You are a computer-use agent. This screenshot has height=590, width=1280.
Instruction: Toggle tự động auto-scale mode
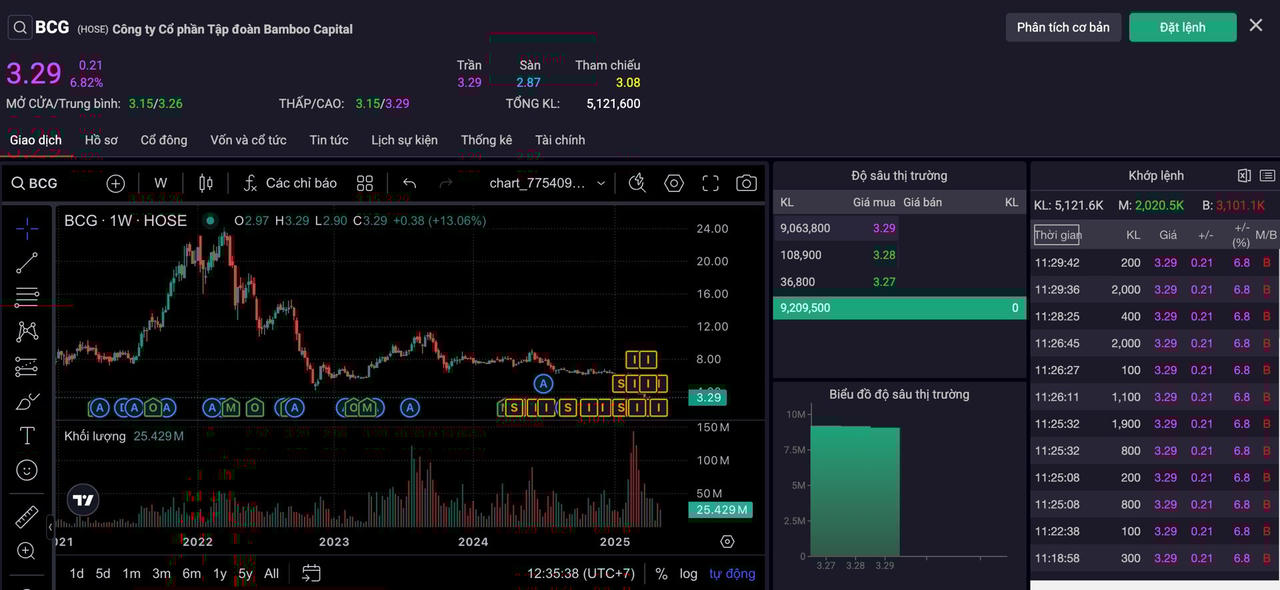(x=731, y=573)
